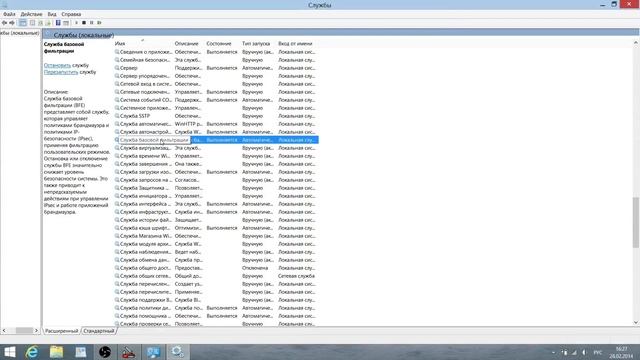Click the gear icon of Служба виртуализации row
The image size is (640, 360).
tap(117, 148)
